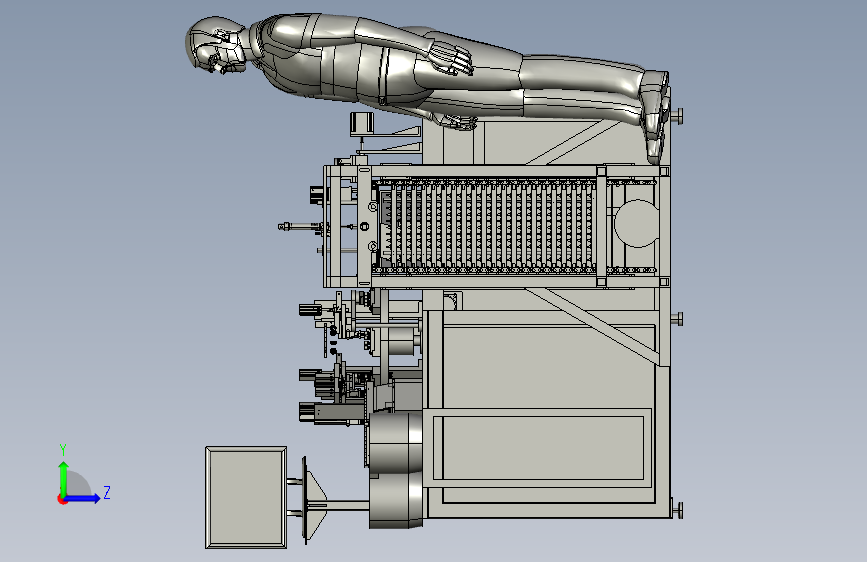The height and width of the screenshot is (562, 867).
Task: Select the square monitor panel beside the machine
Action: pos(246,497)
